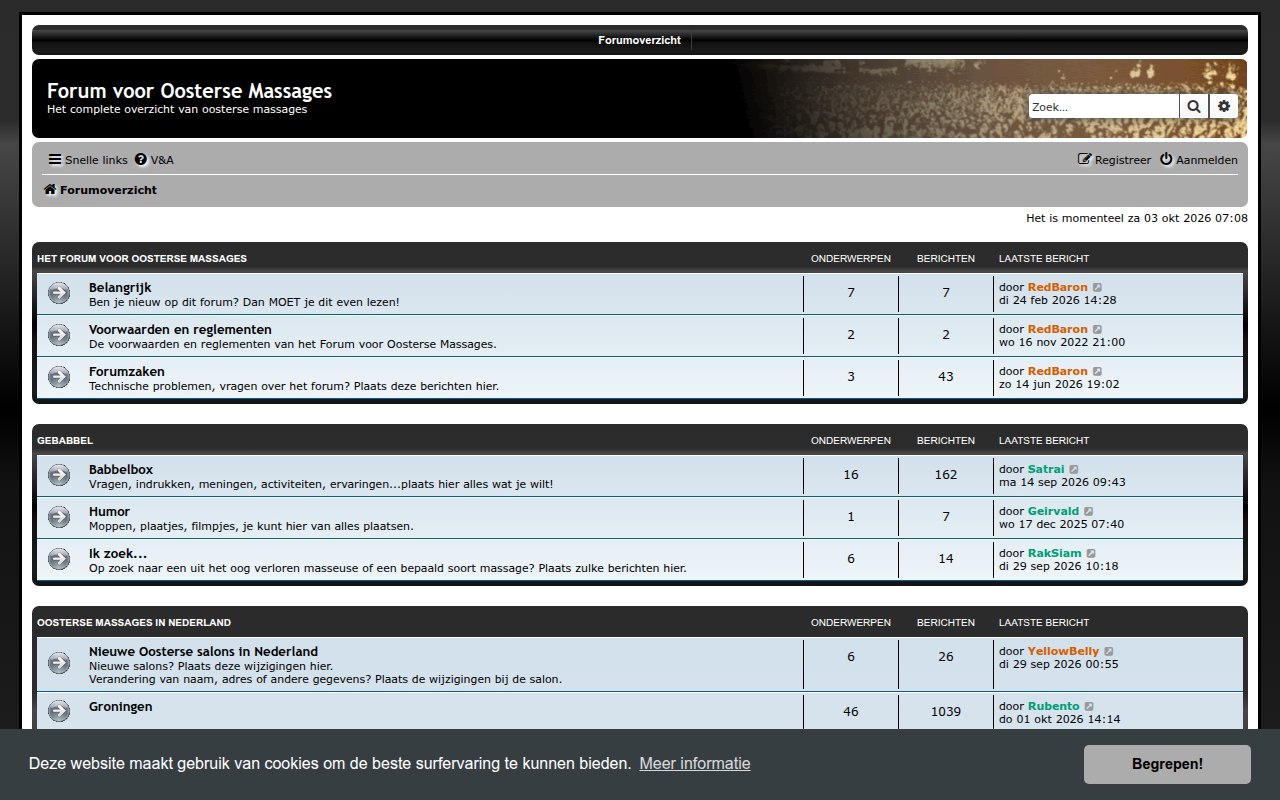Viewport: 1280px width, 800px height.
Task: View latest post icon in Belangrijk row
Action: pyautogui.click(x=1097, y=287)
